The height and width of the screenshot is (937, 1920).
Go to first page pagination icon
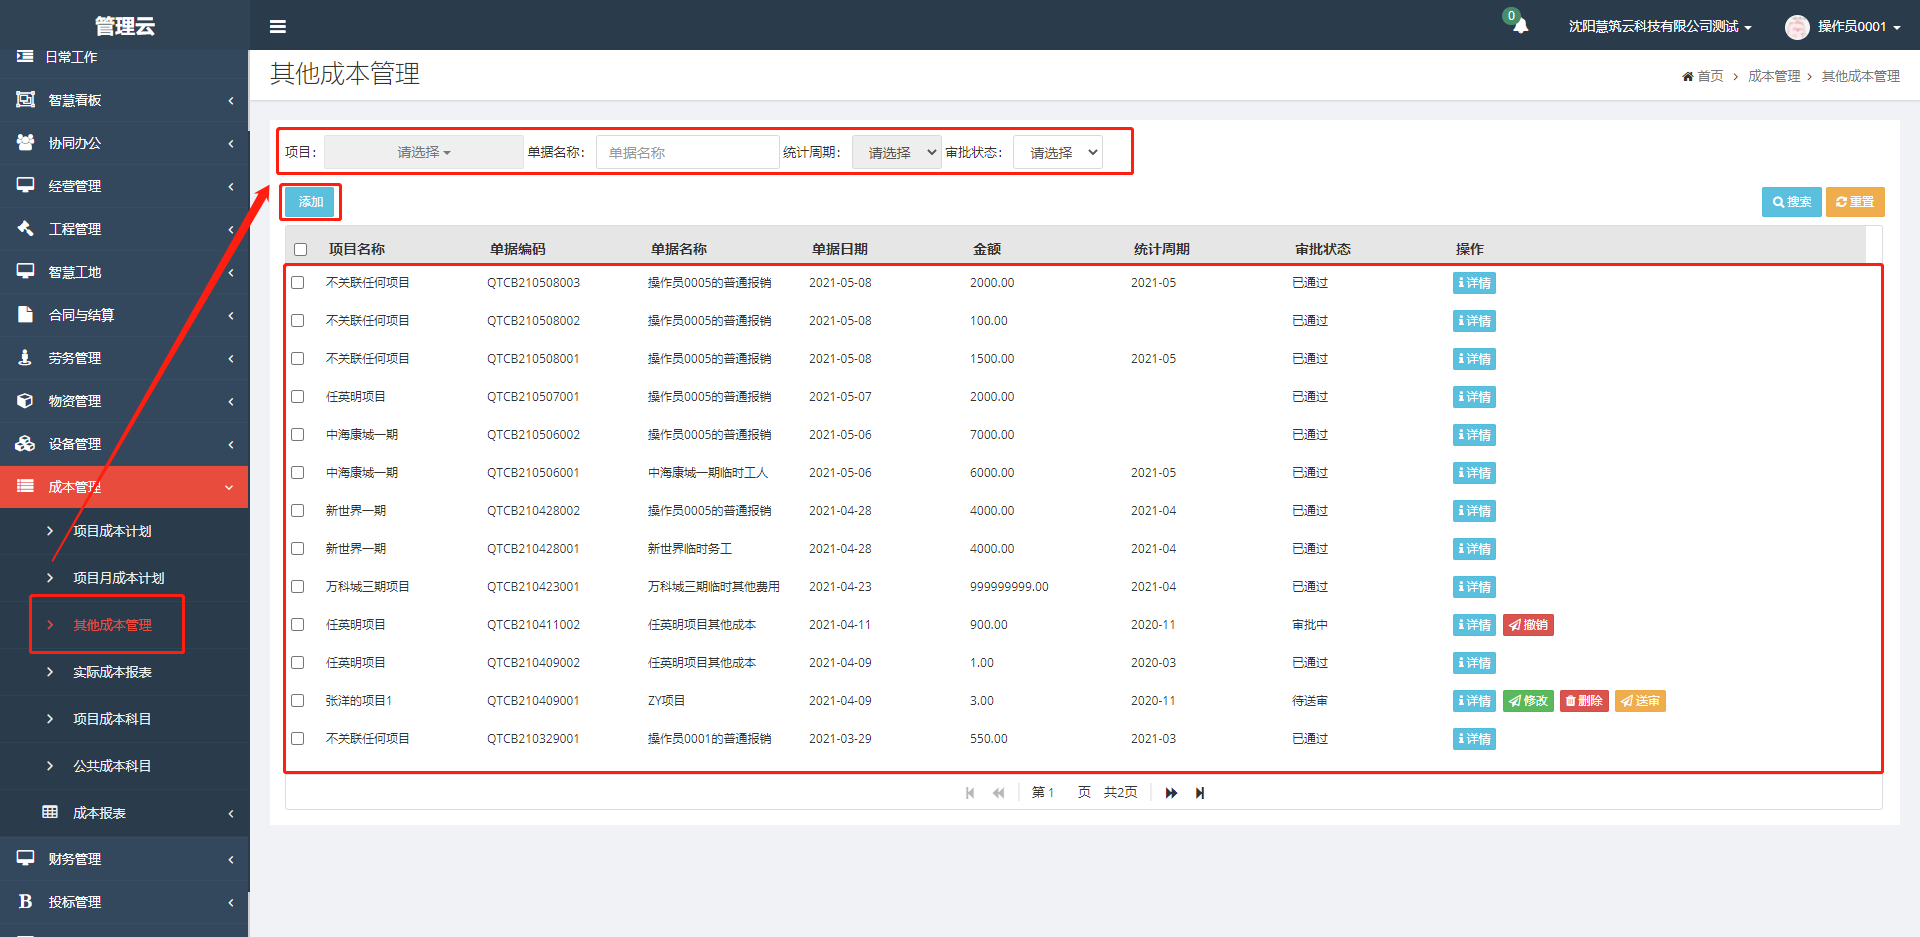(970, 793)
